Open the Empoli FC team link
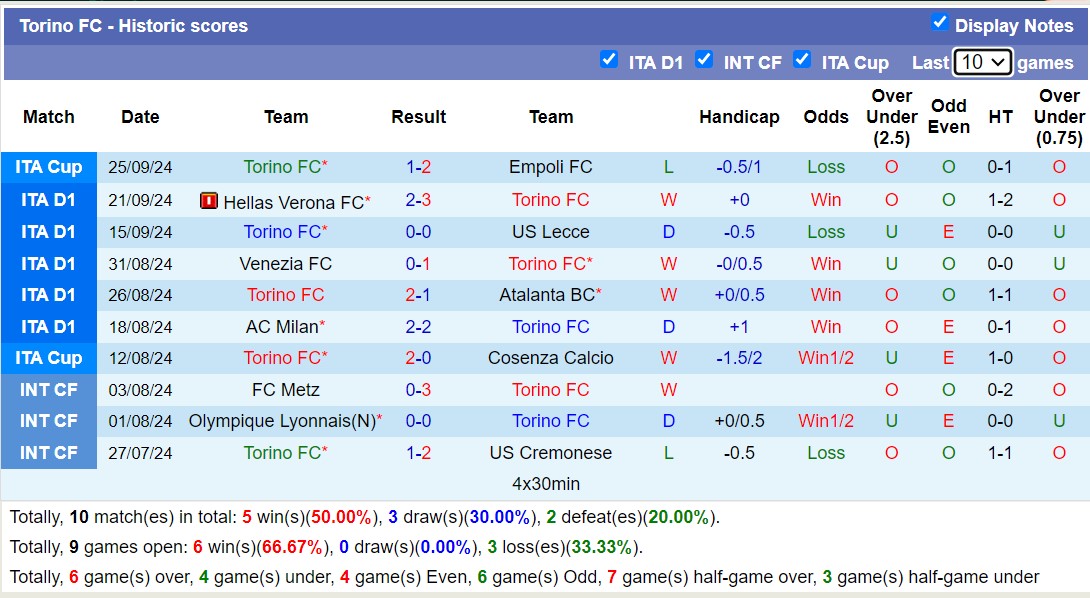The image size is (1090, 598). pyautogui.click(x=551, y=167)
